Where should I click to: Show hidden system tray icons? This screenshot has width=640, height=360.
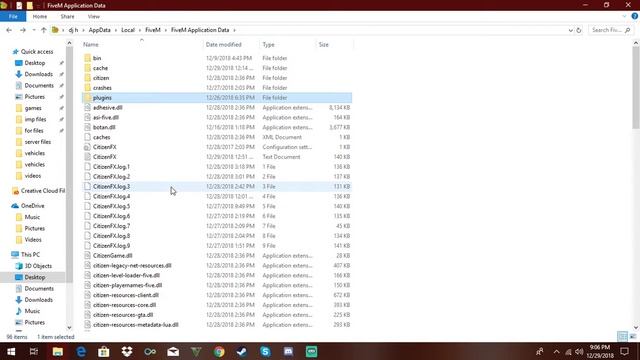tap(556, 352)
